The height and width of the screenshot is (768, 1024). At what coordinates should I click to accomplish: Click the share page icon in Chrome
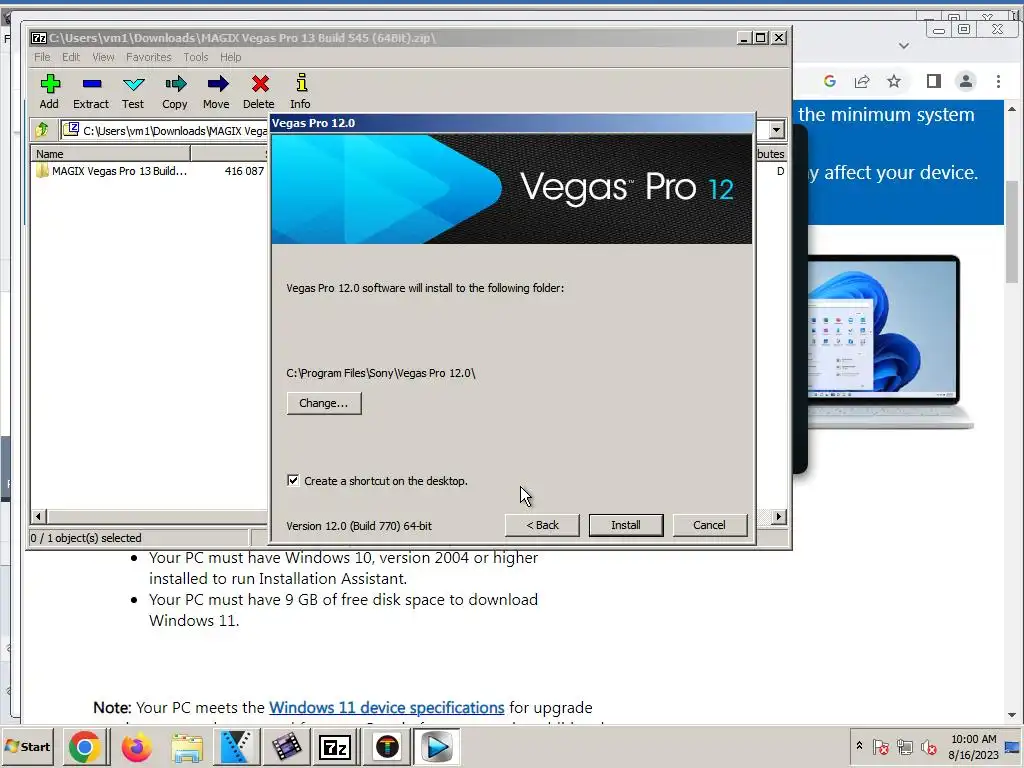tap(862, 81)
